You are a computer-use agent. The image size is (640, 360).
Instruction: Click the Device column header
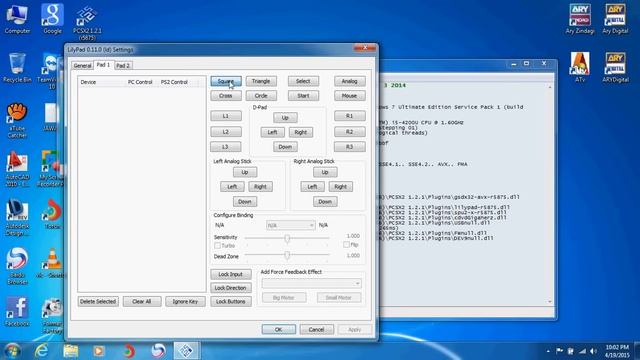coord(102,82)
